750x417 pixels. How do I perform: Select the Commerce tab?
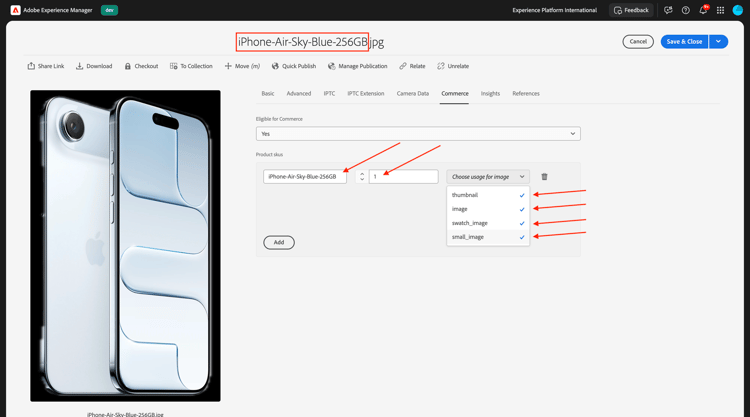[455, 94]
